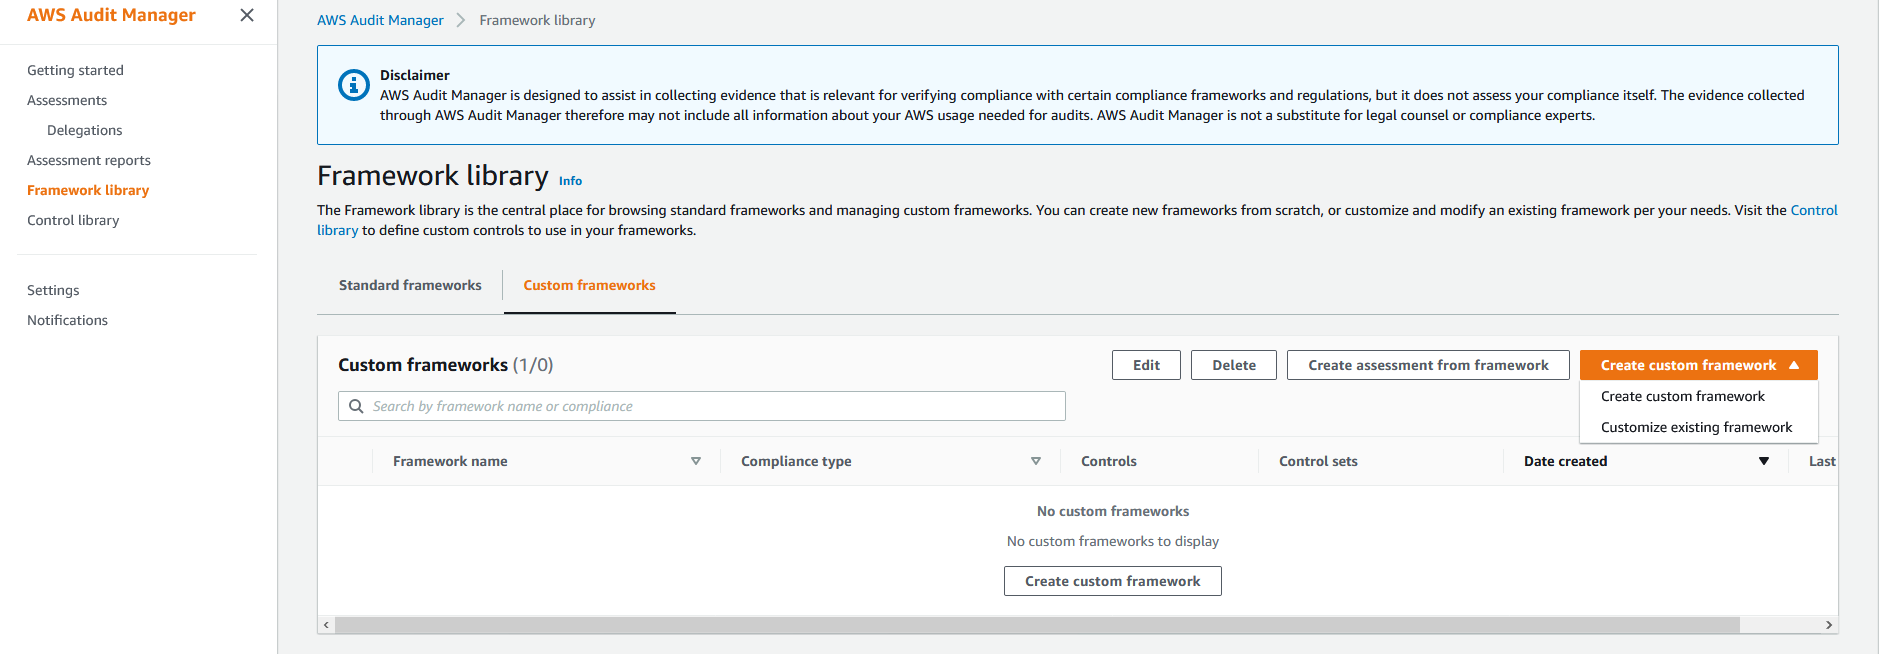Close the AWS Audit Manager sidebar
This screenshot has width=1880, height=654.
click(x=247, y=15)
